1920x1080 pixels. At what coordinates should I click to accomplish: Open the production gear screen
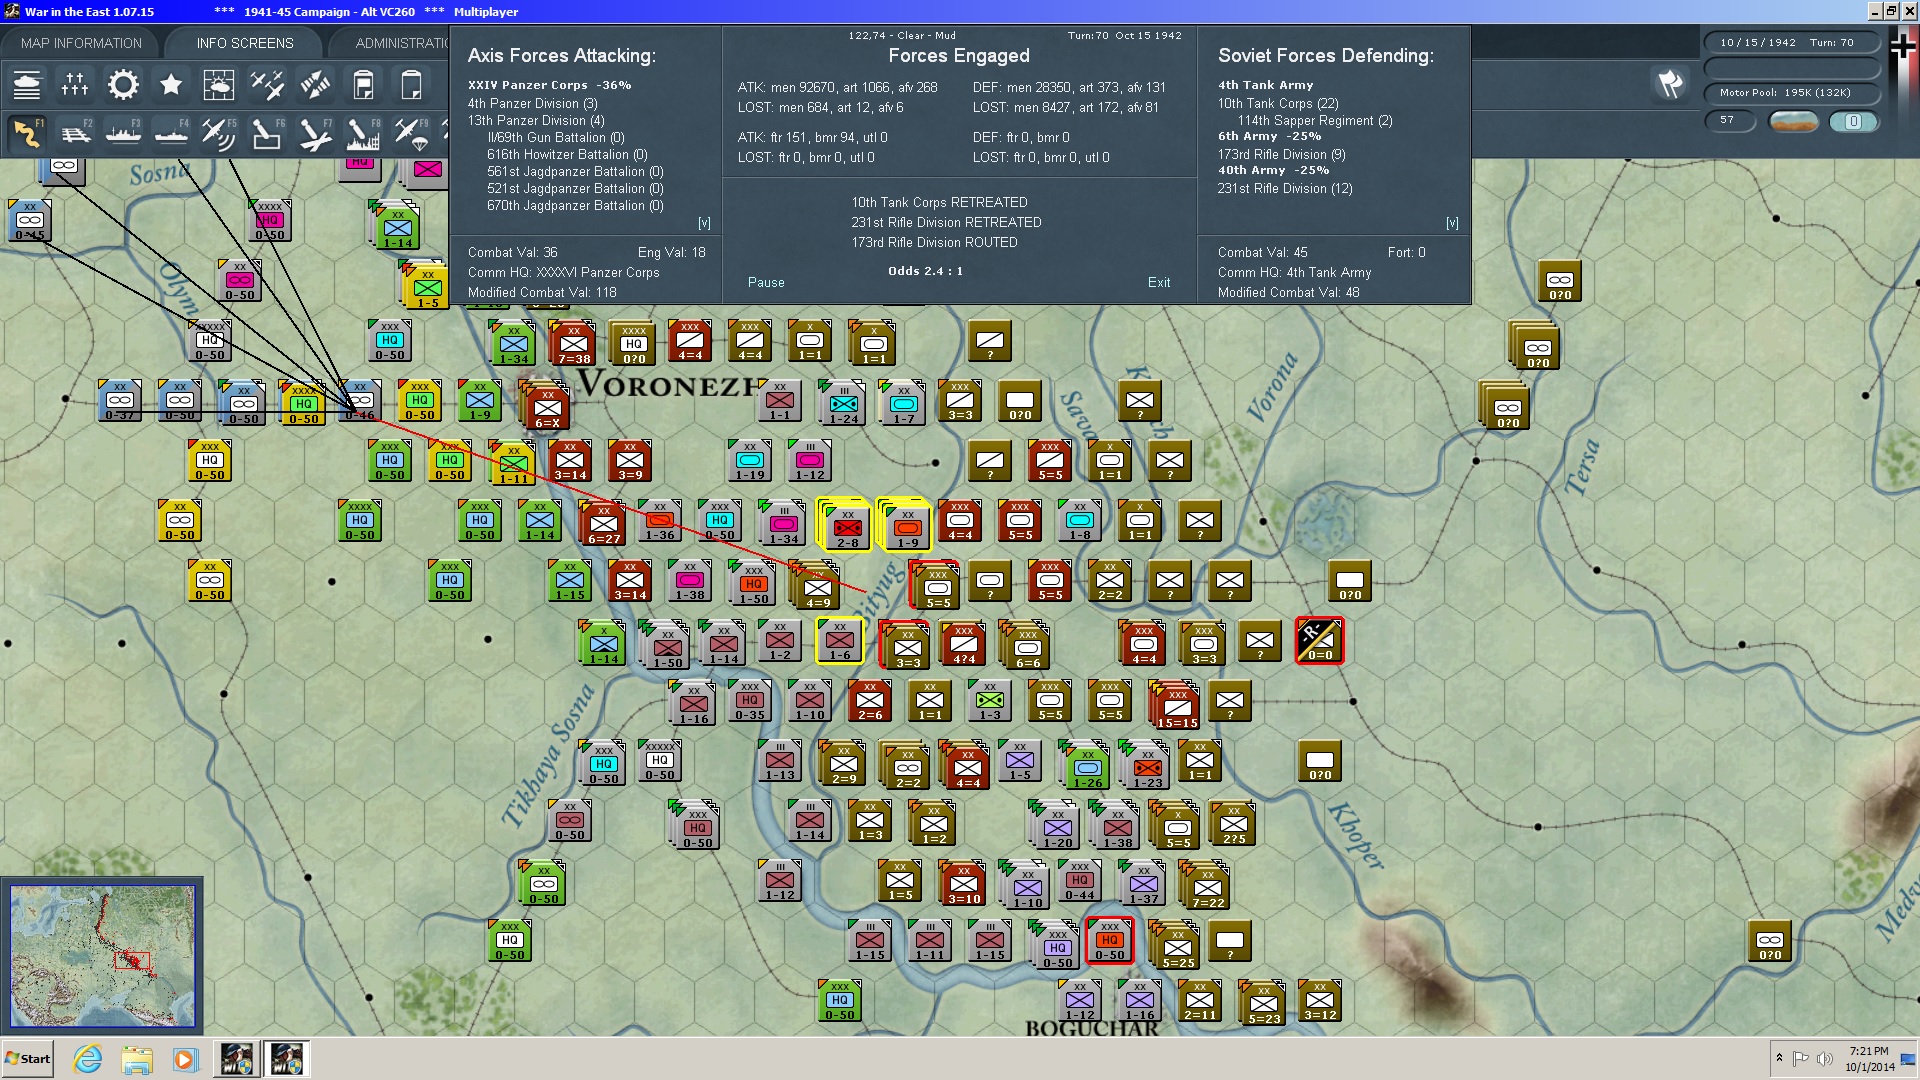pos(123,85)
